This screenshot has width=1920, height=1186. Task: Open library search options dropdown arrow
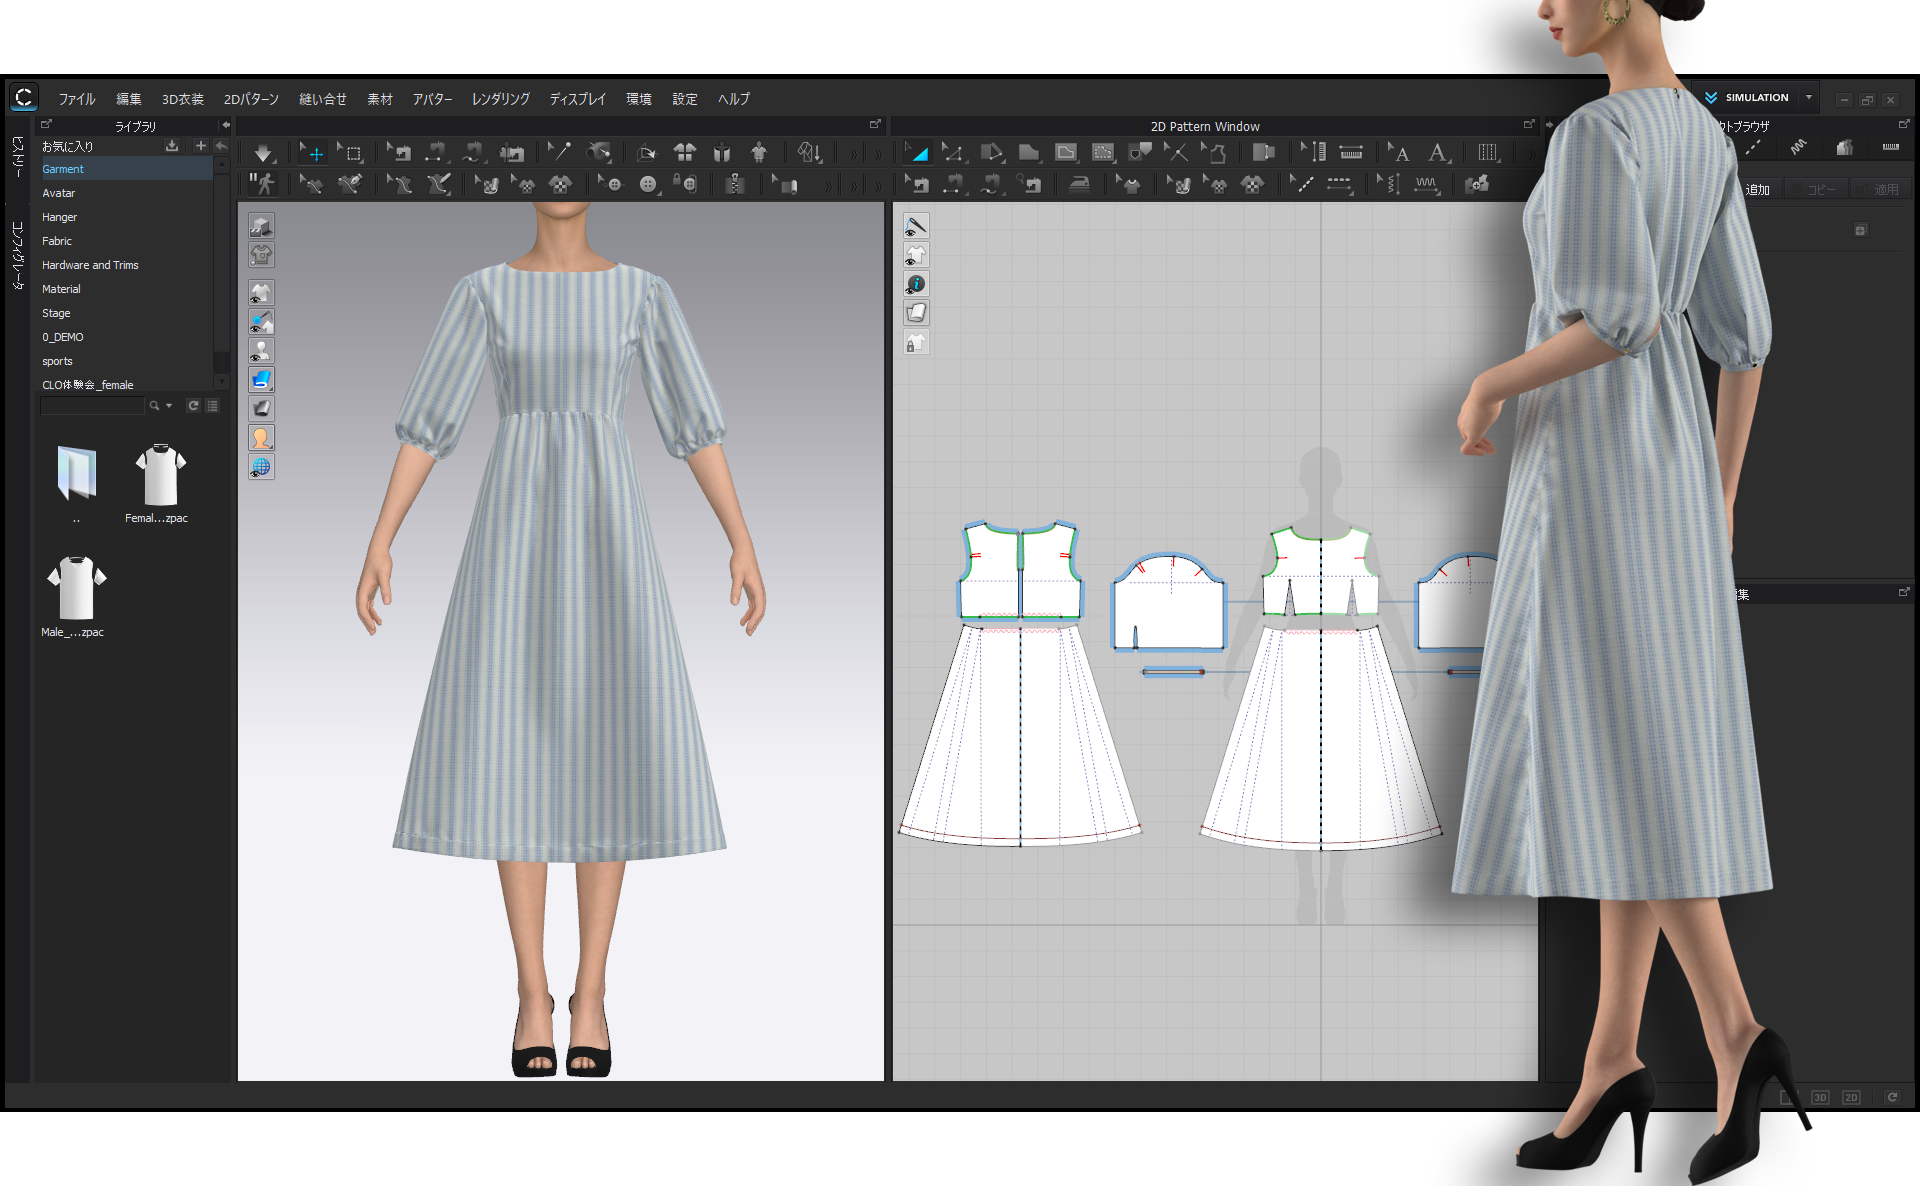pyautogui.click(x=169, y=406)
